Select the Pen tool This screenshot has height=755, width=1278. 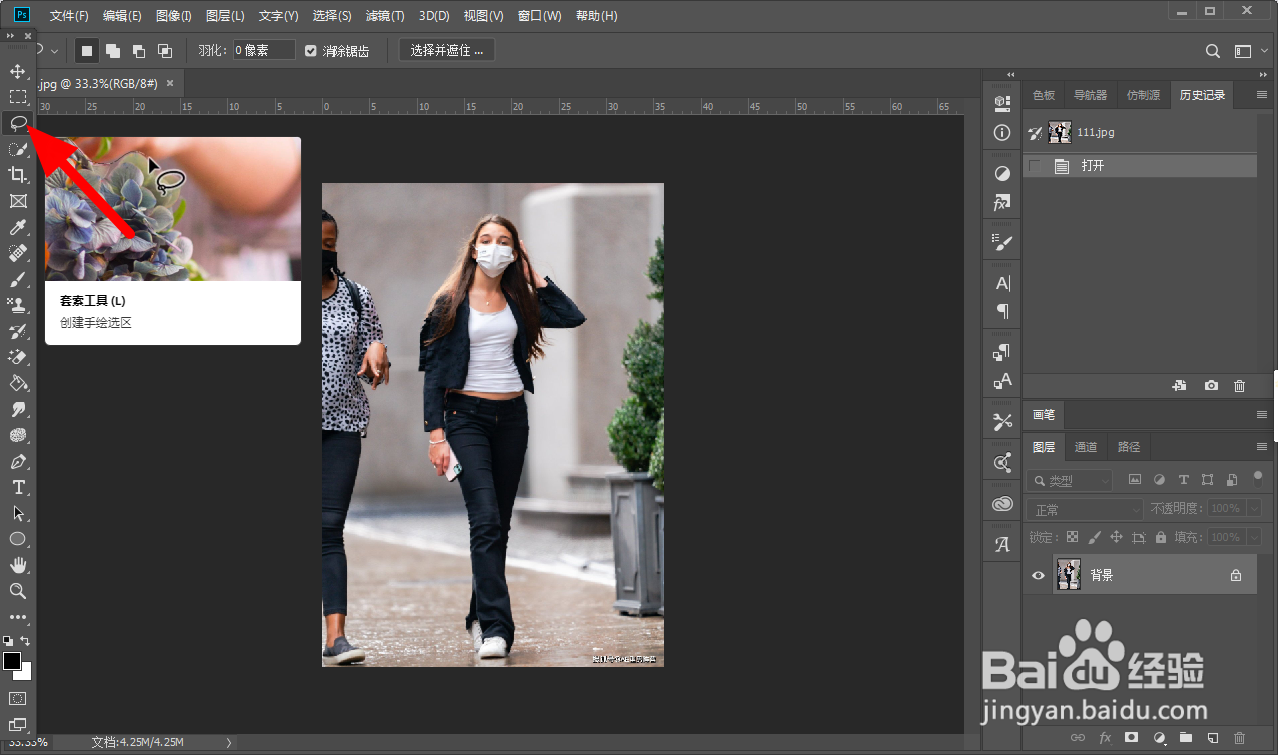point(17,461)
